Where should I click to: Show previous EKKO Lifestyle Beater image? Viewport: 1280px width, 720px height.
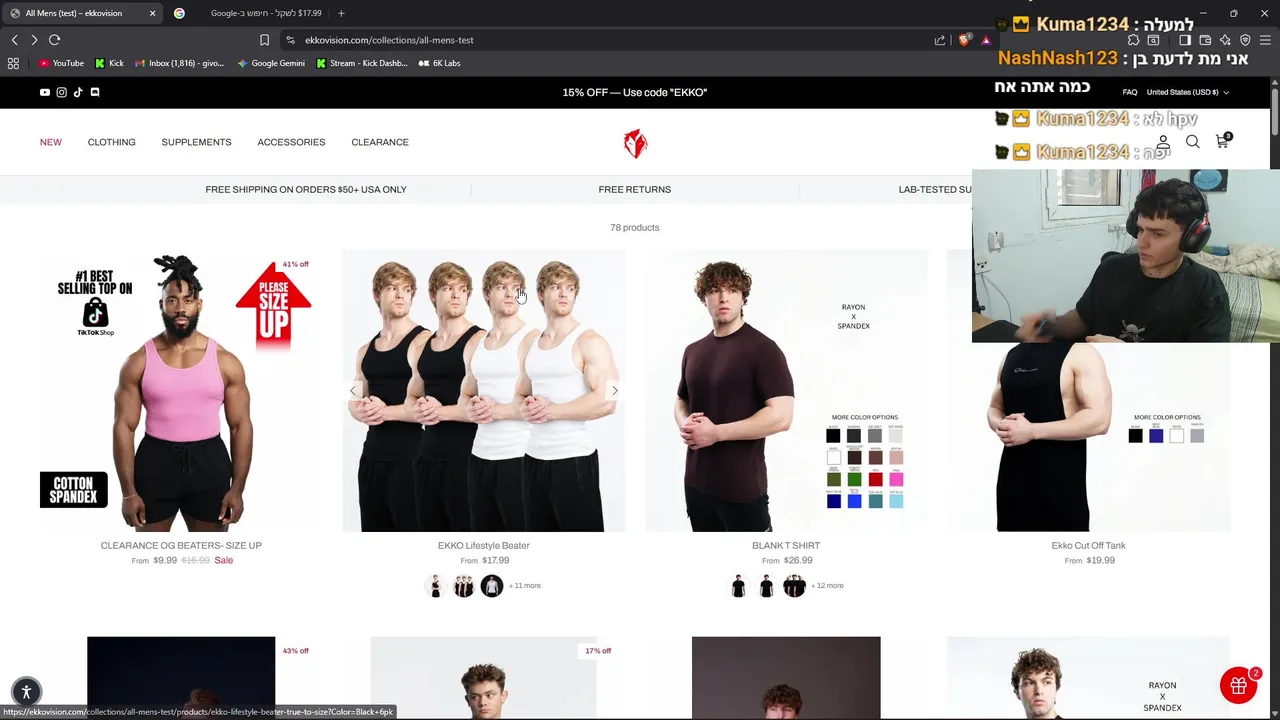(x=352, y=391)
